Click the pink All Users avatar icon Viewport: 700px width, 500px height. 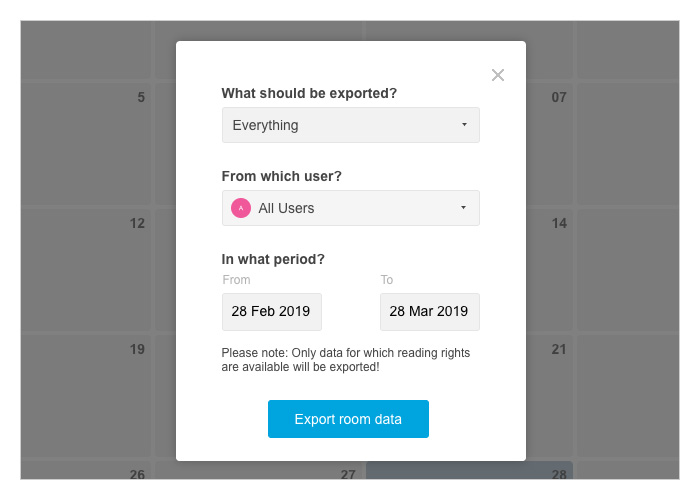coord(241,208)
